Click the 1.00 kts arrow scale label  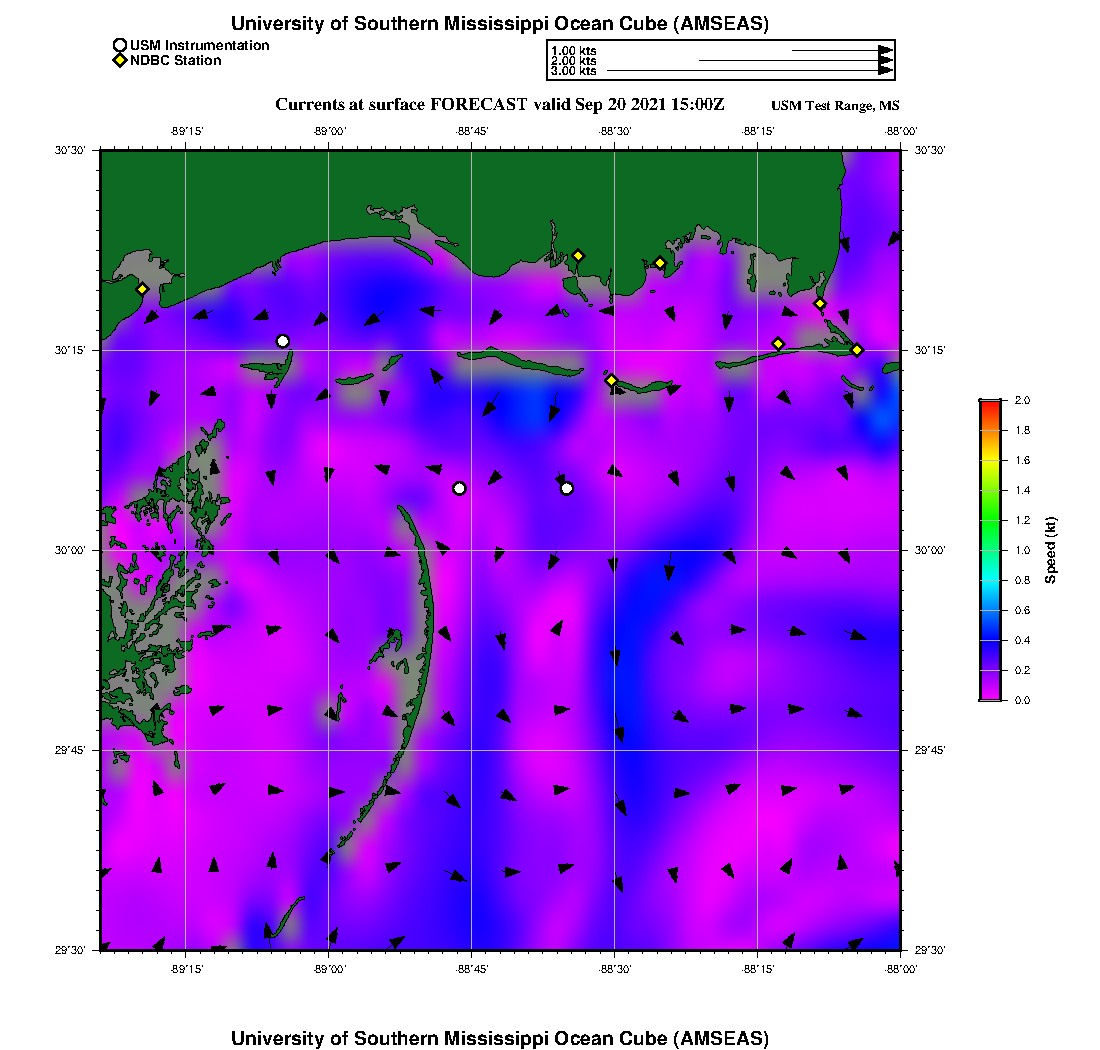(573, 50)
